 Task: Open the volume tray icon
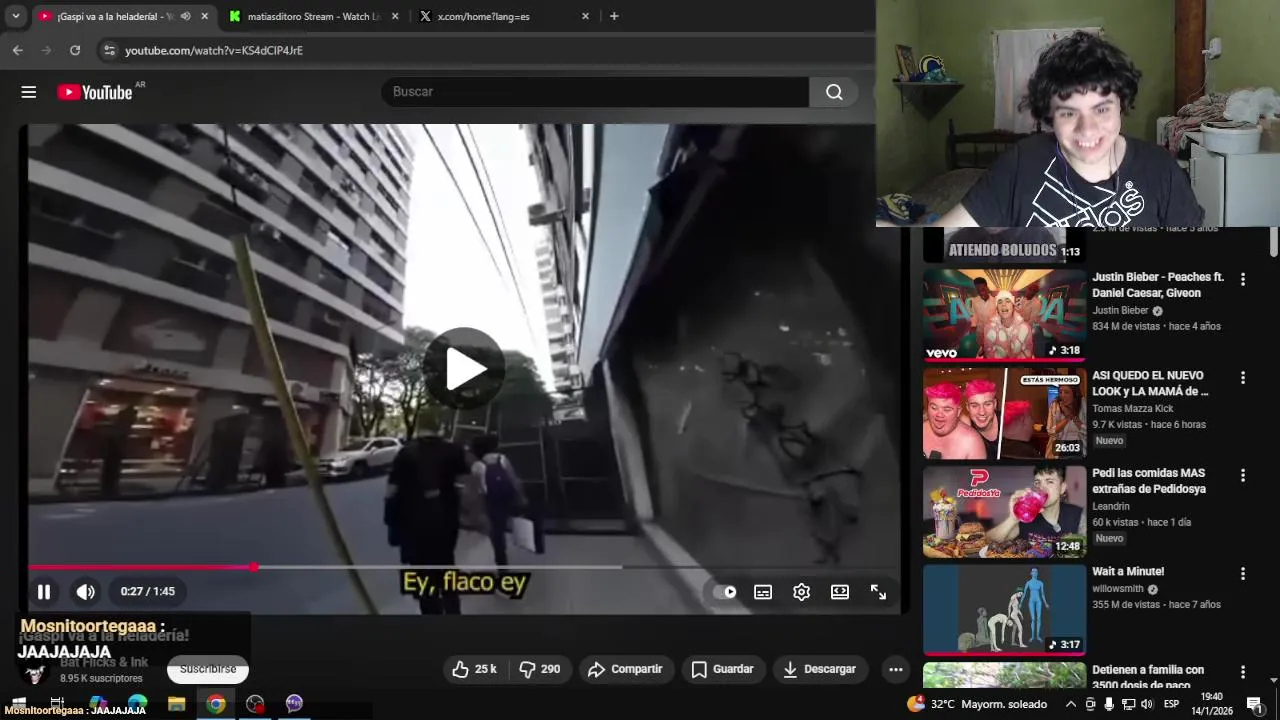click(1147, 704)
